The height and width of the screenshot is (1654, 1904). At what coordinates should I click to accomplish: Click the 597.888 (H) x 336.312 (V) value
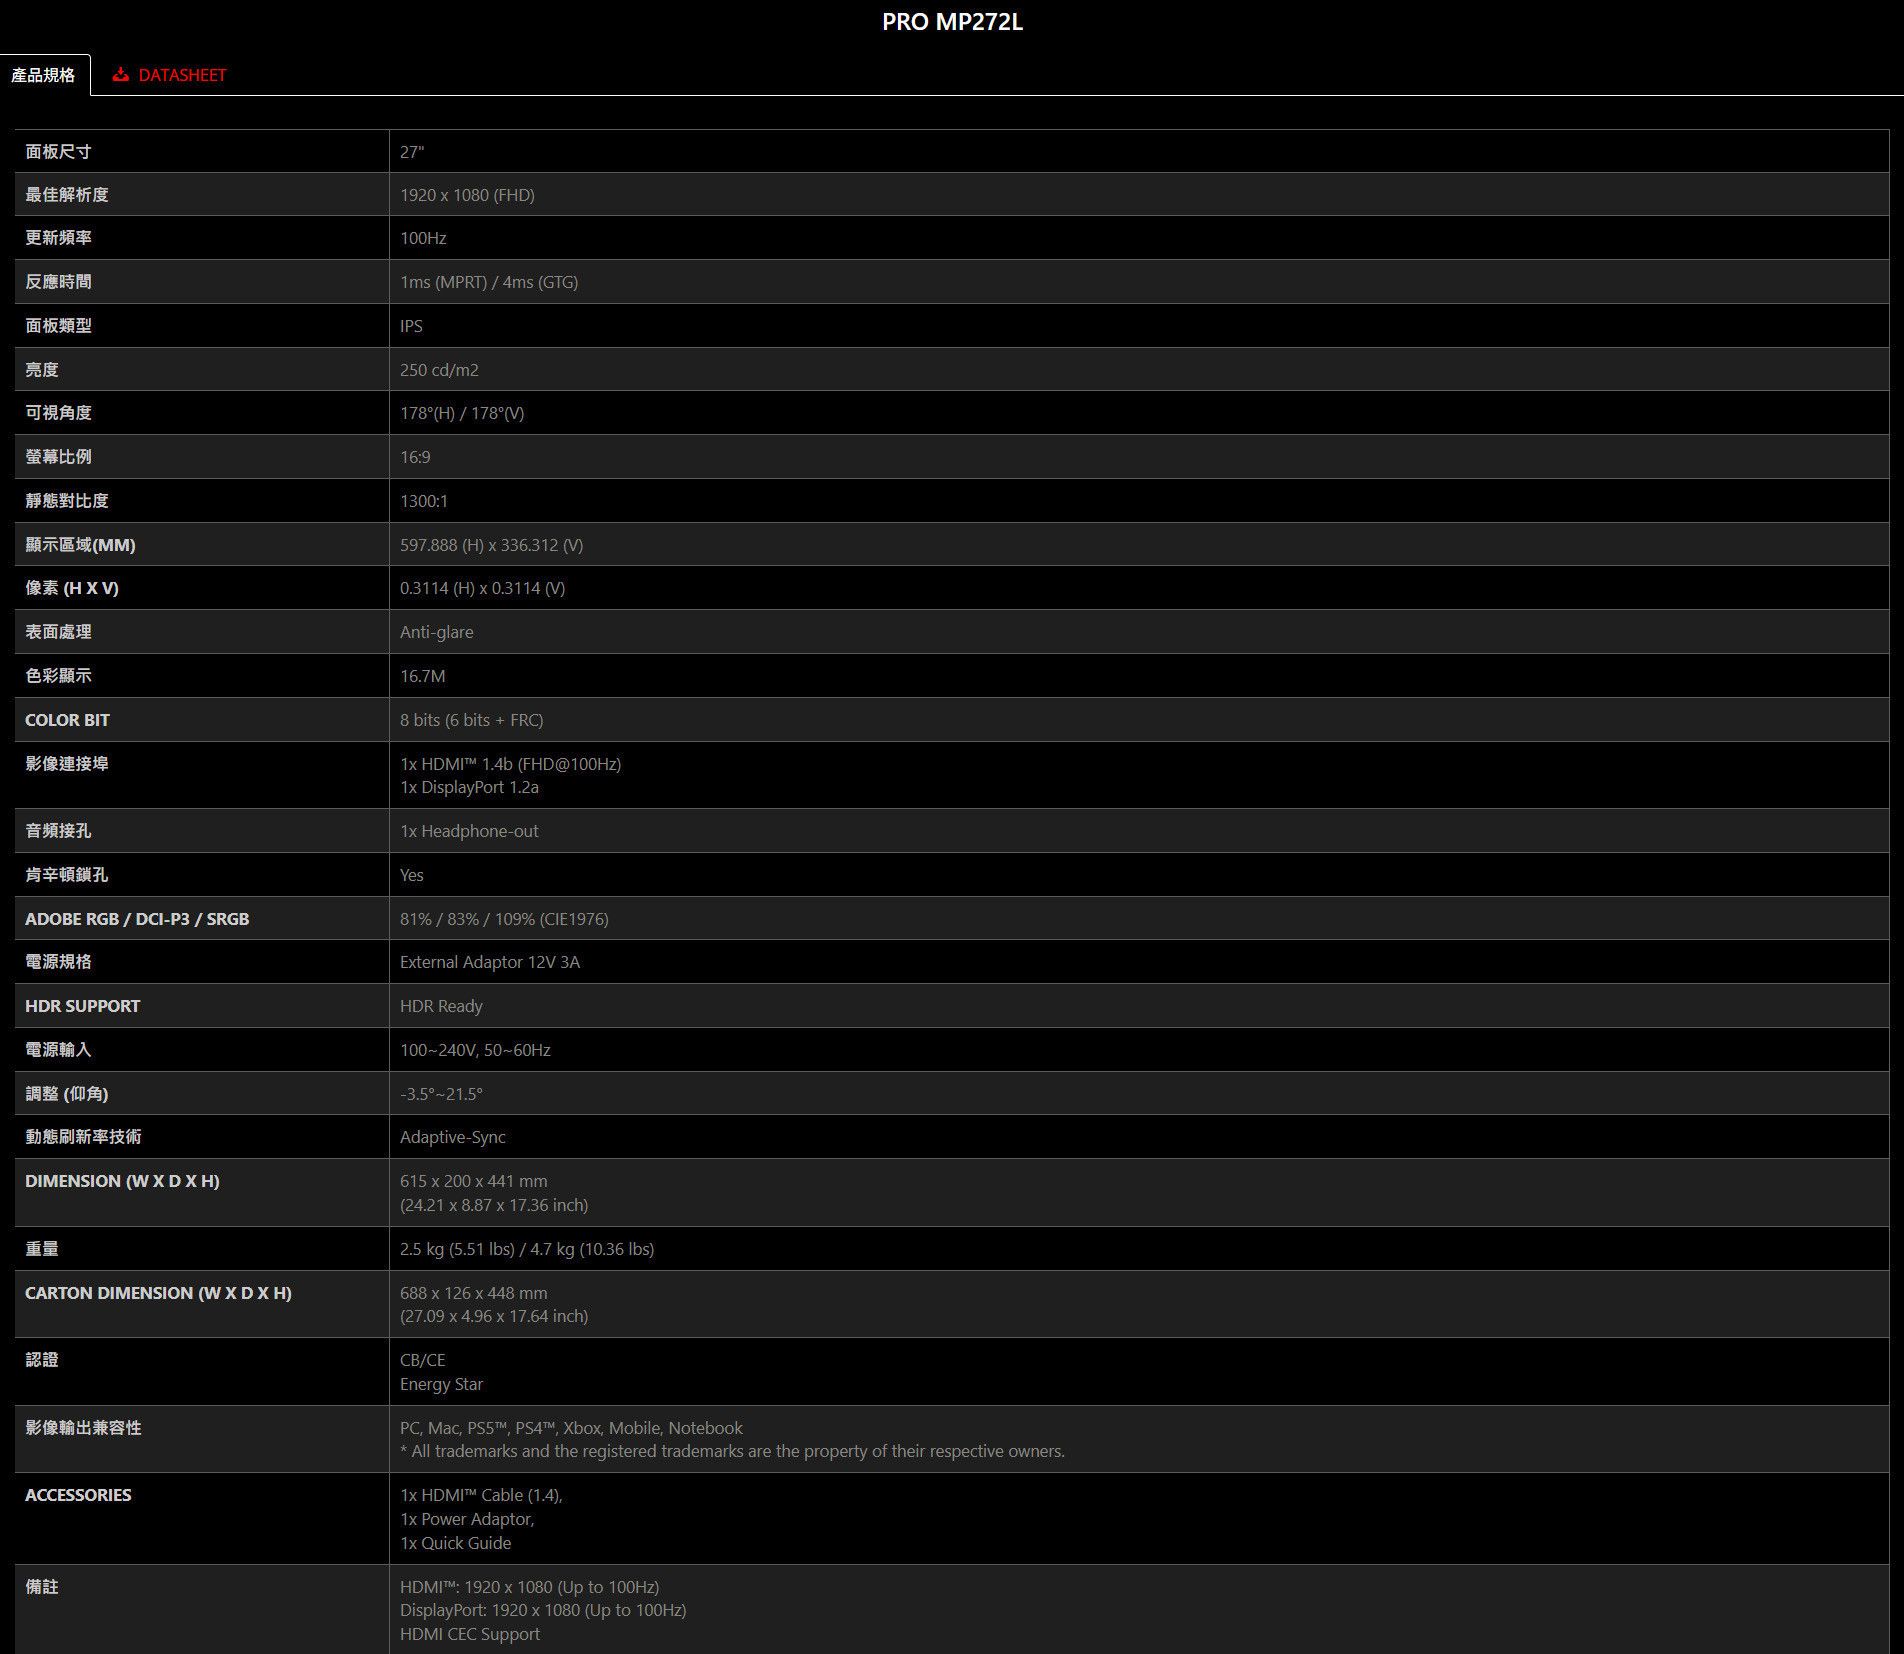tap(491, 545)
